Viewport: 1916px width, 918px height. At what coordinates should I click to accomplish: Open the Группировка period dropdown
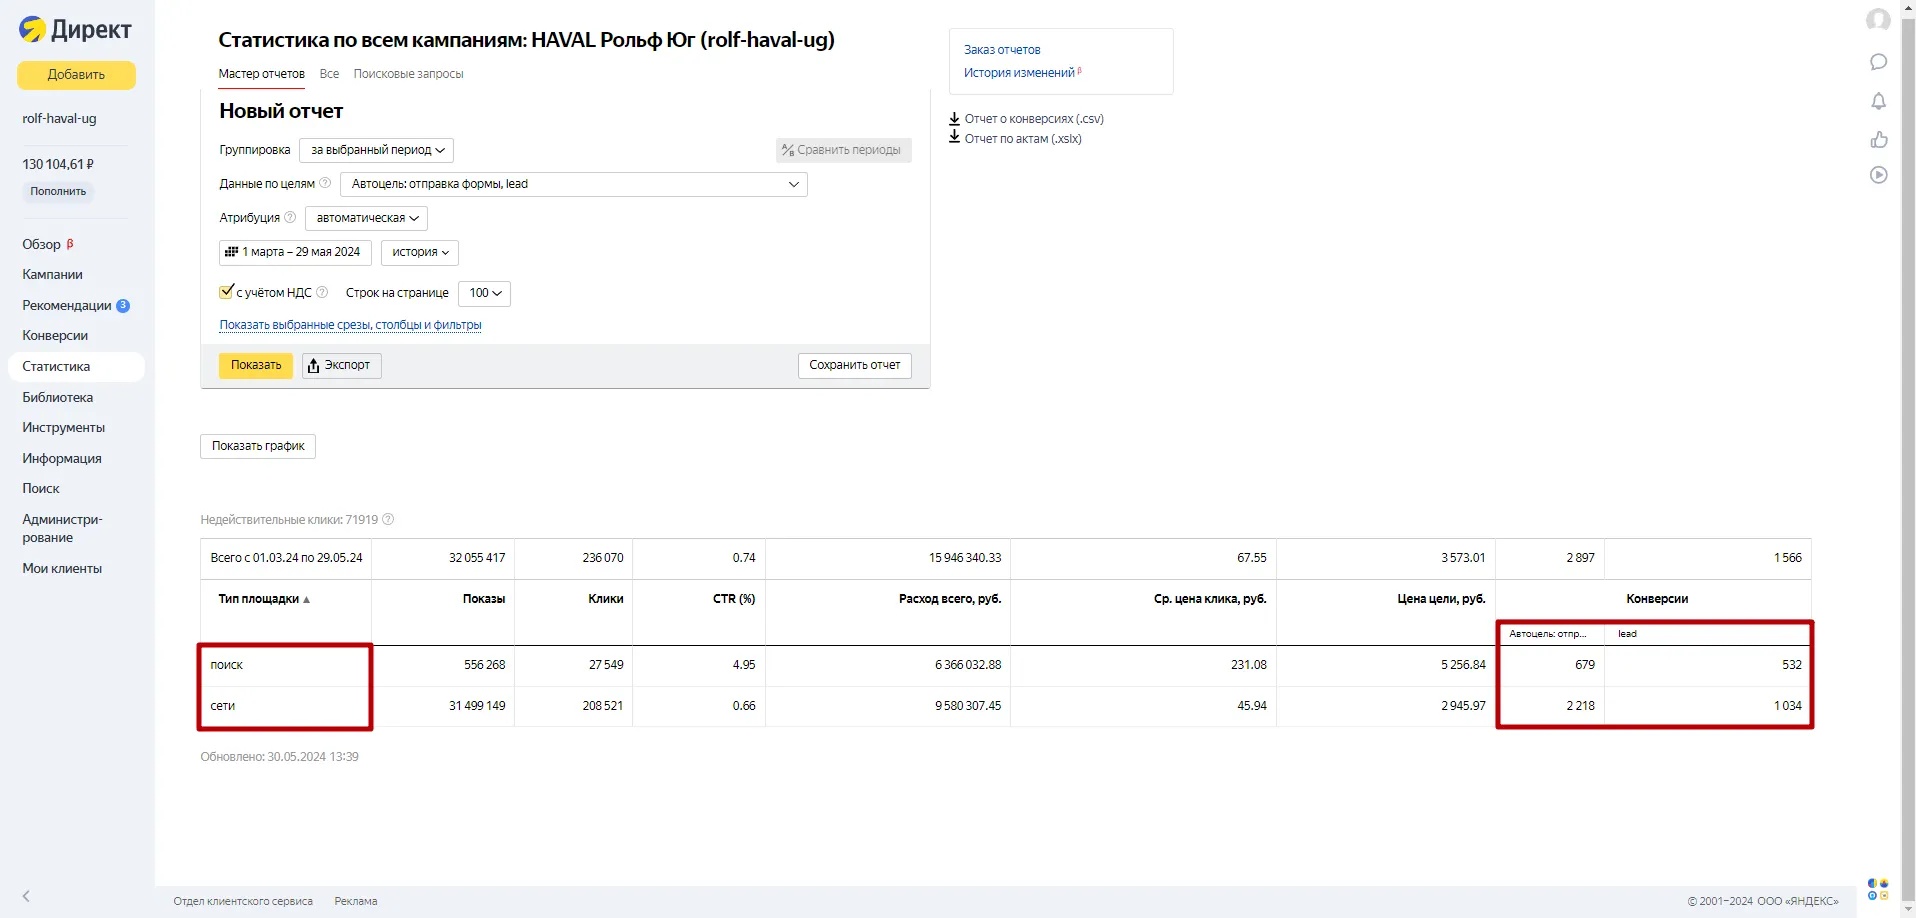coord(376,150)
